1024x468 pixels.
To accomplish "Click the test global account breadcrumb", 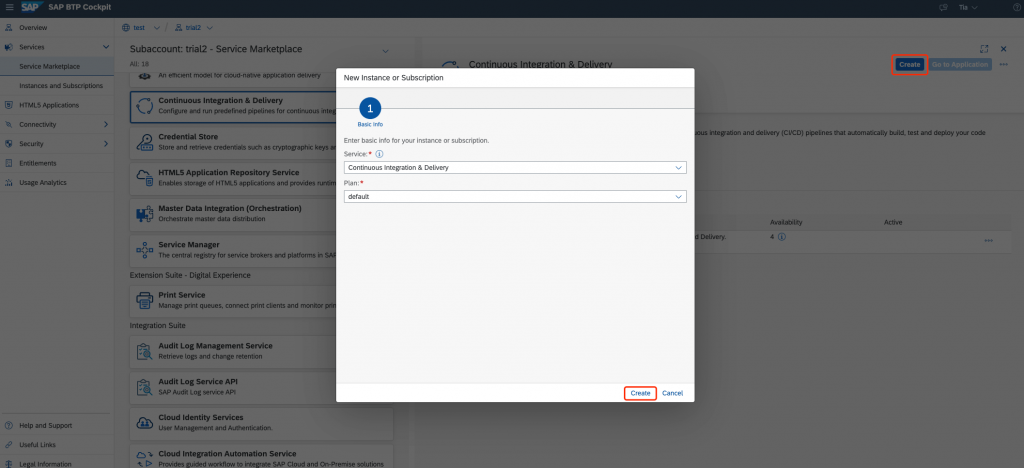I will [x=138, y=27].
